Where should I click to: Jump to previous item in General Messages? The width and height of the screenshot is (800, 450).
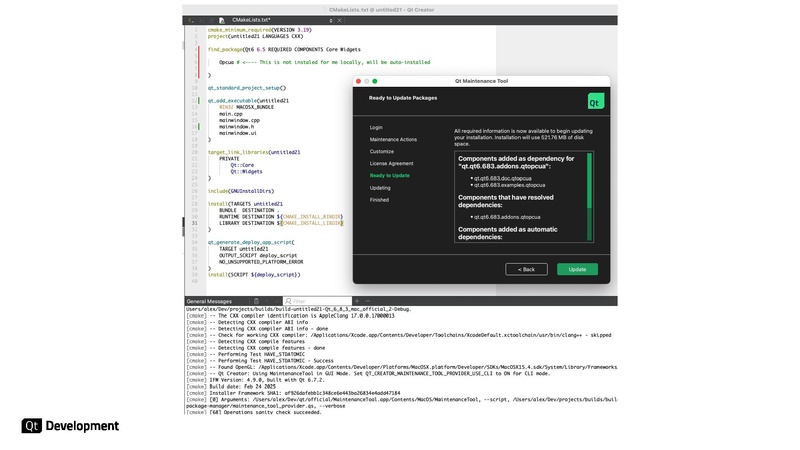coord(266,301)
